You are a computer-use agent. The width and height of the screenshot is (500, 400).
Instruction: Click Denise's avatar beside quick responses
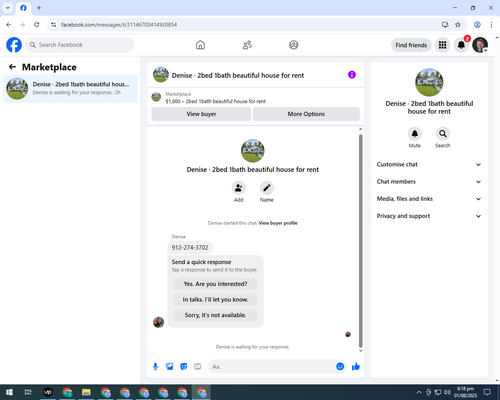coord(159,322)
